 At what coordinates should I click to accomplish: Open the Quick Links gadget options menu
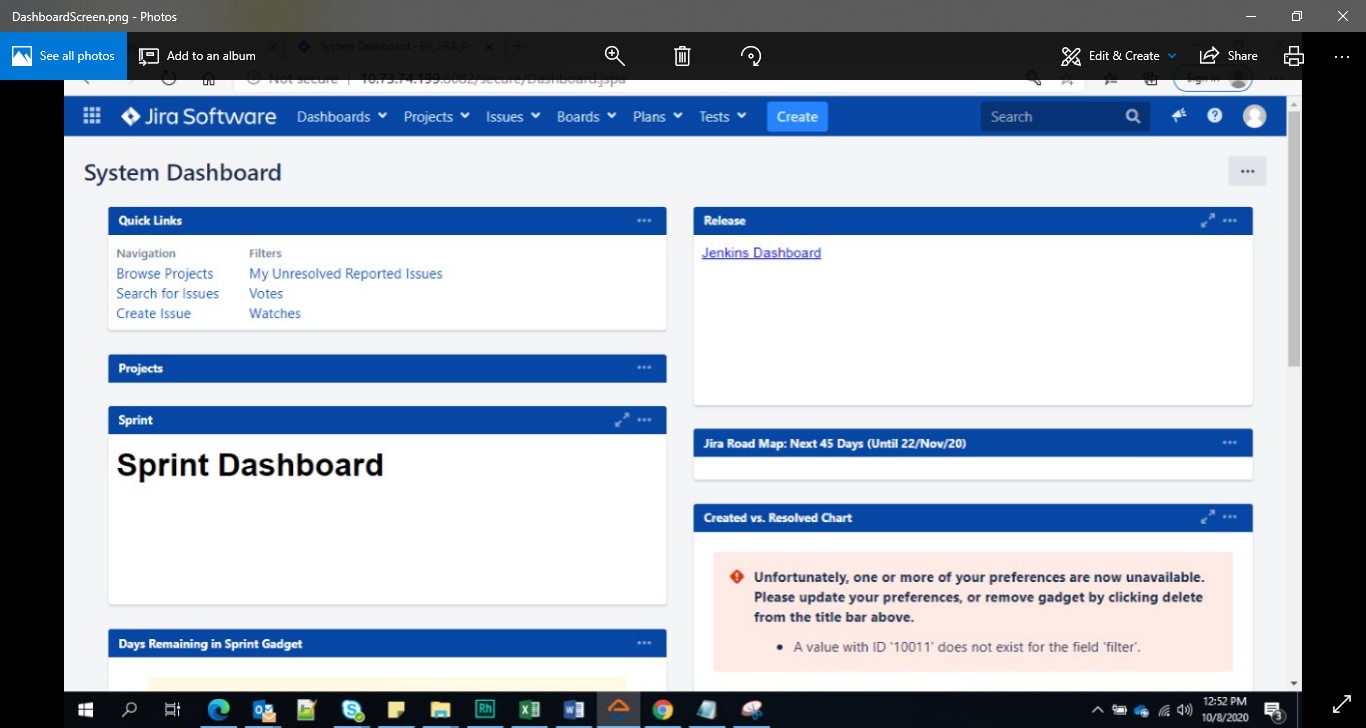[x=644, y=221]
